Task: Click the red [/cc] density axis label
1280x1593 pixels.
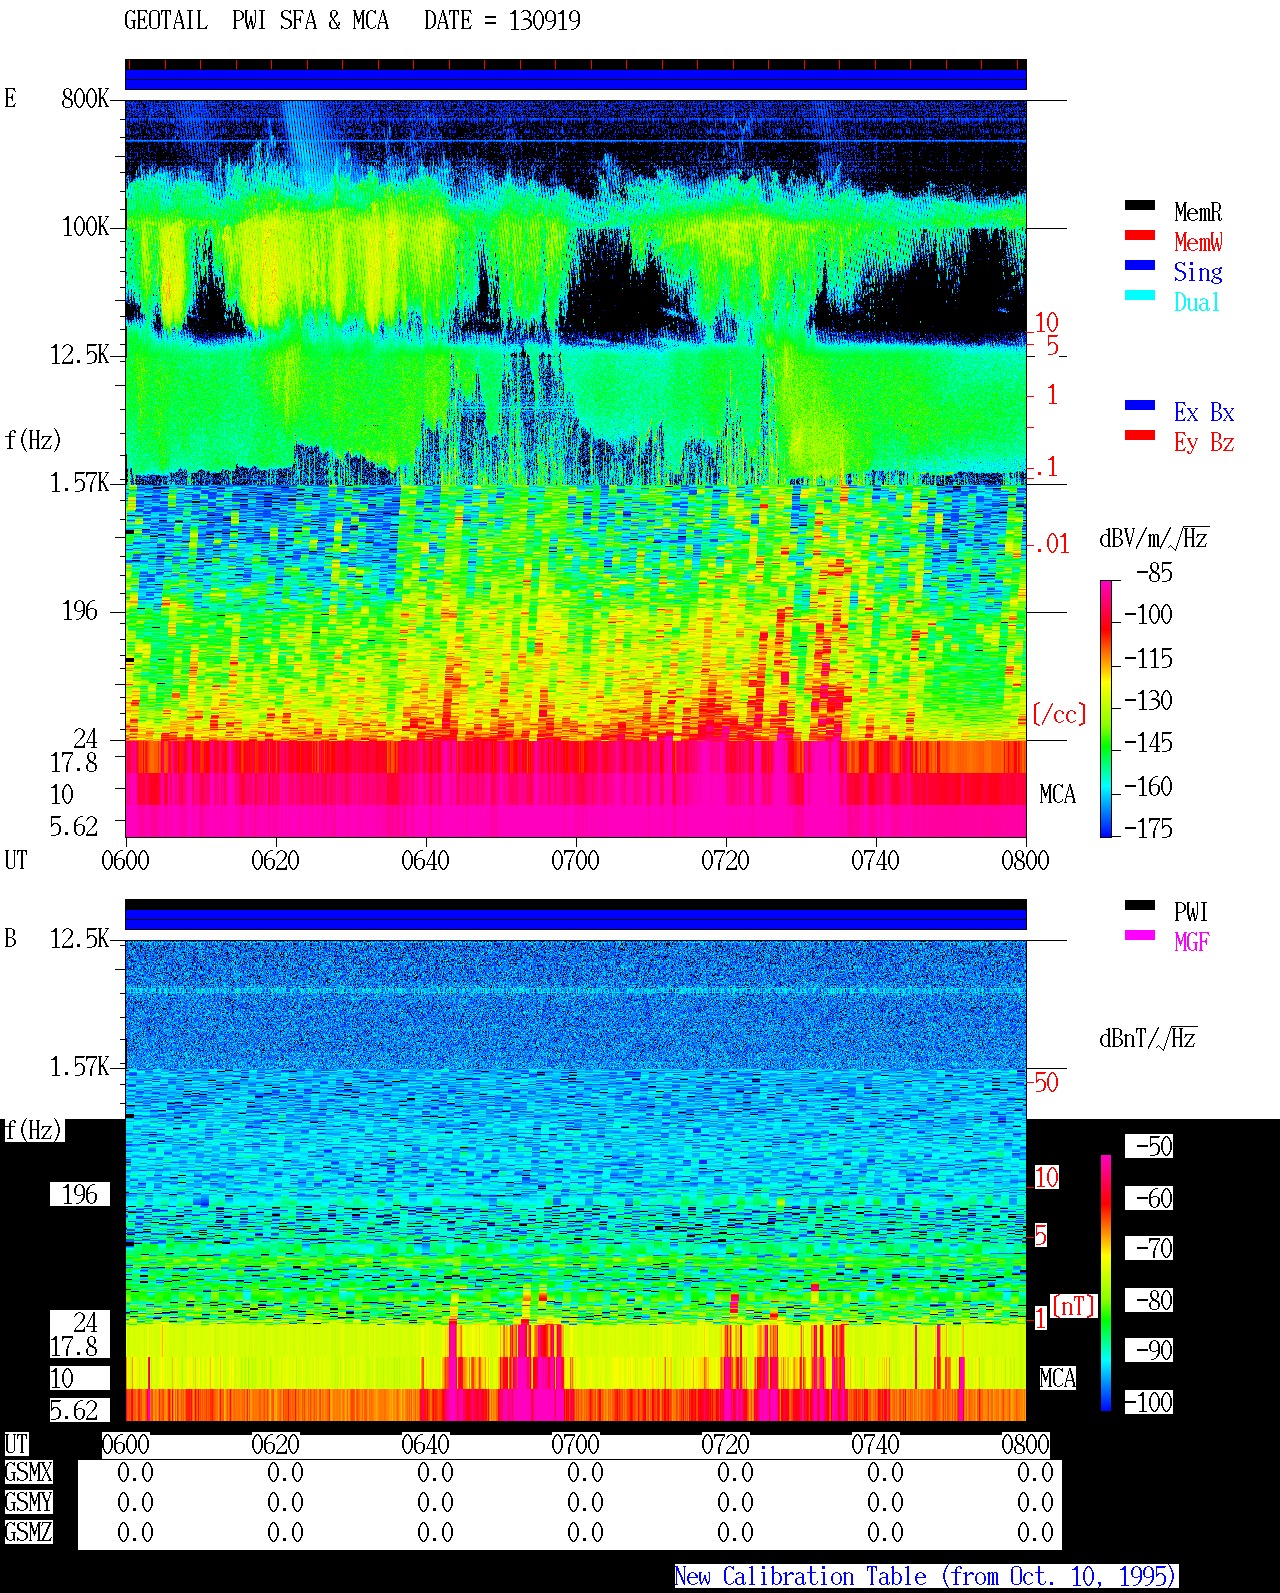Action: coord(1059,714)
